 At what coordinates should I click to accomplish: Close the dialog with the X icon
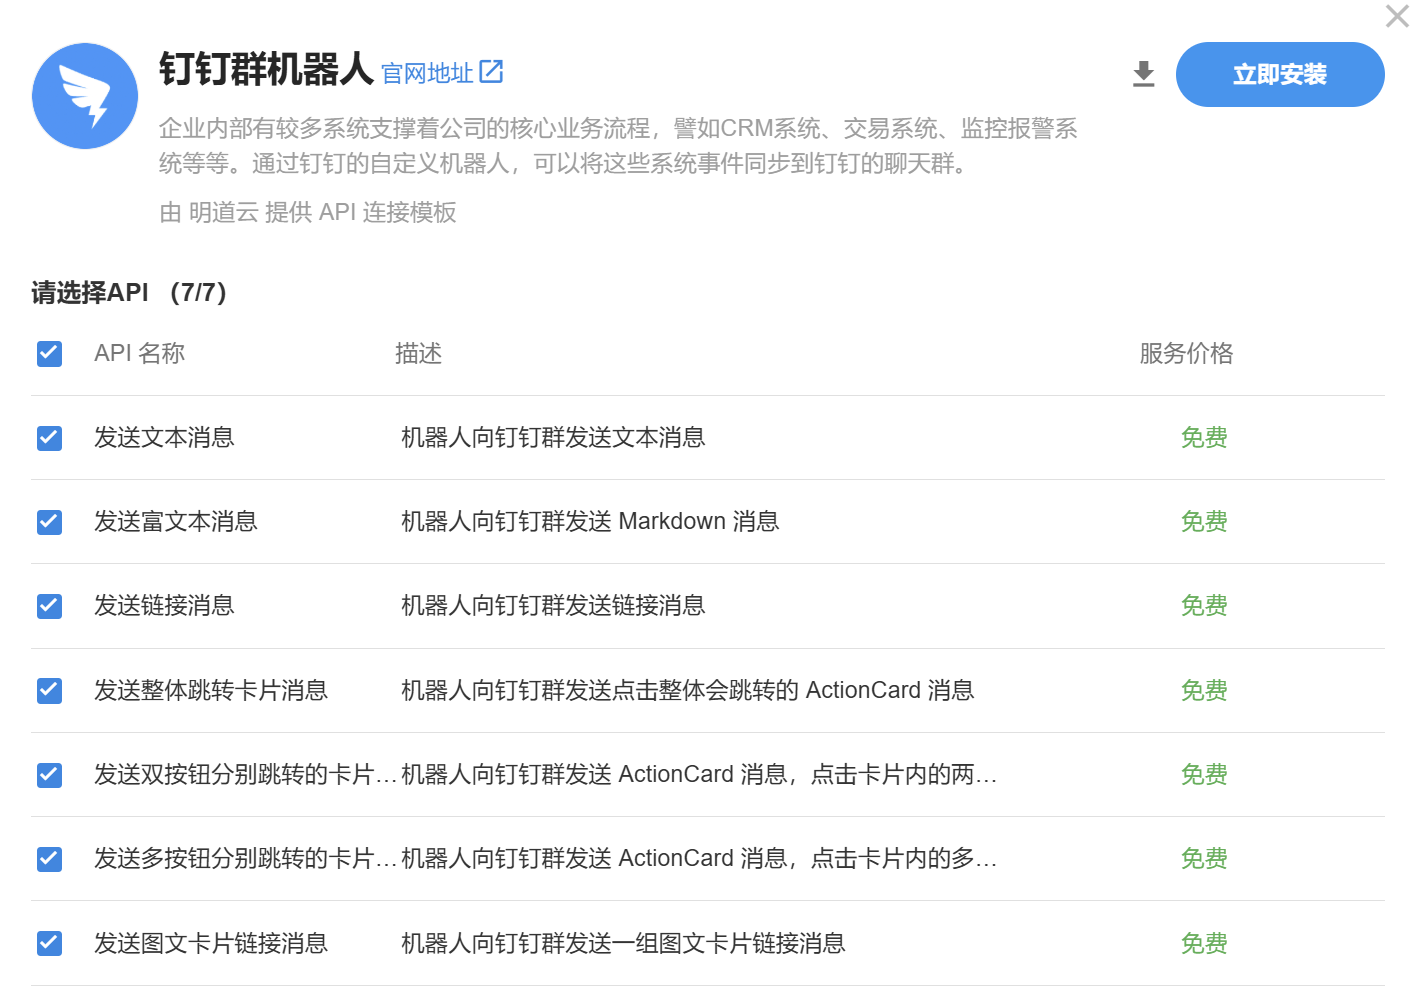pos(1397,16)
